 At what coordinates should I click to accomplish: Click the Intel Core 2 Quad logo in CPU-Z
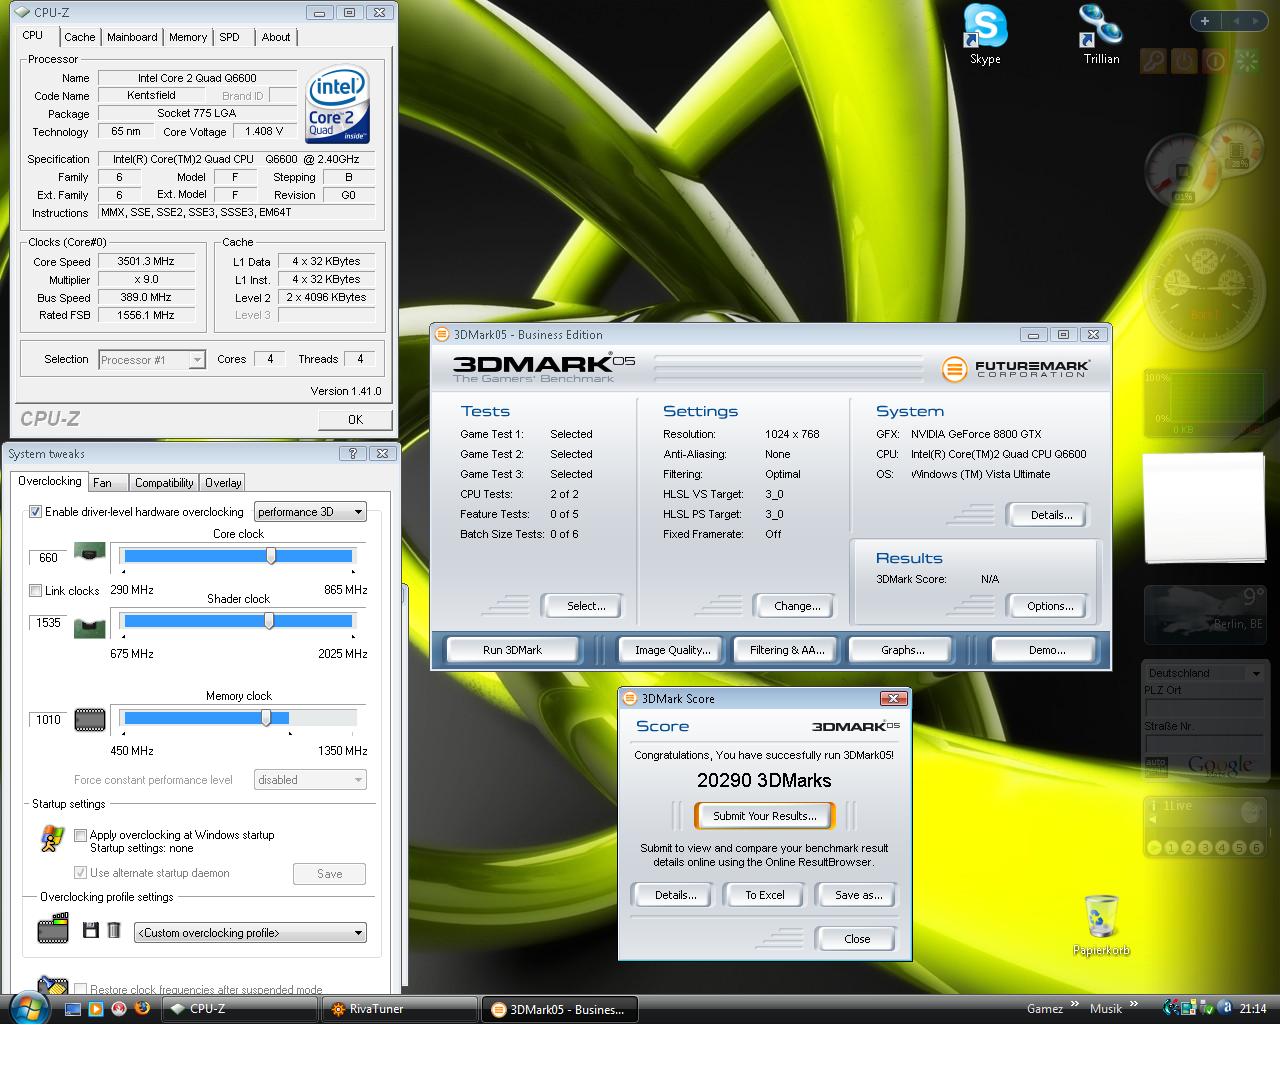tap(337, 105)
